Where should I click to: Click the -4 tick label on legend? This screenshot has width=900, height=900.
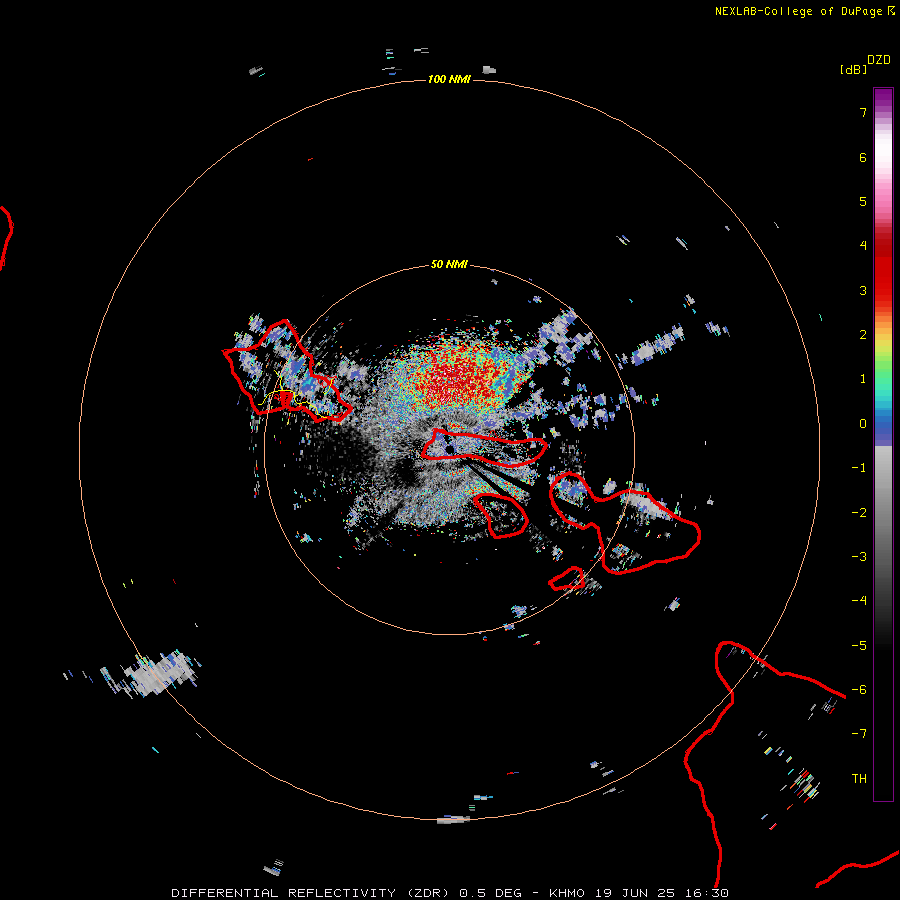pyautogui.click(x=859, y=601)
